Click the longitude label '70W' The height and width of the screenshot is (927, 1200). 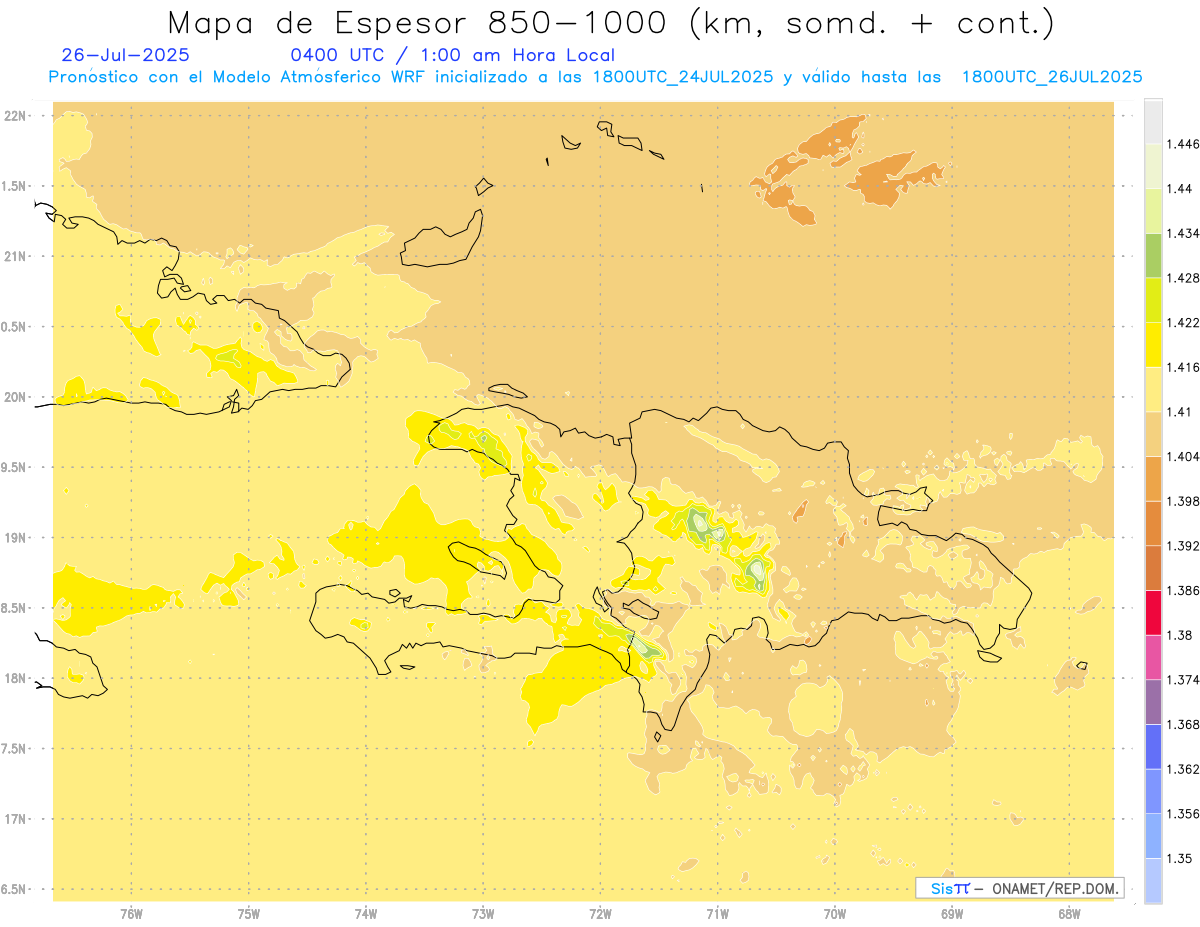(x=835, y=913)
